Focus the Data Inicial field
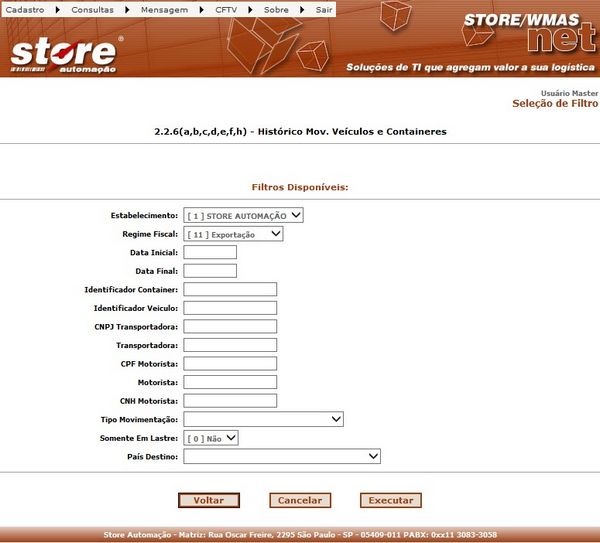 210,252
